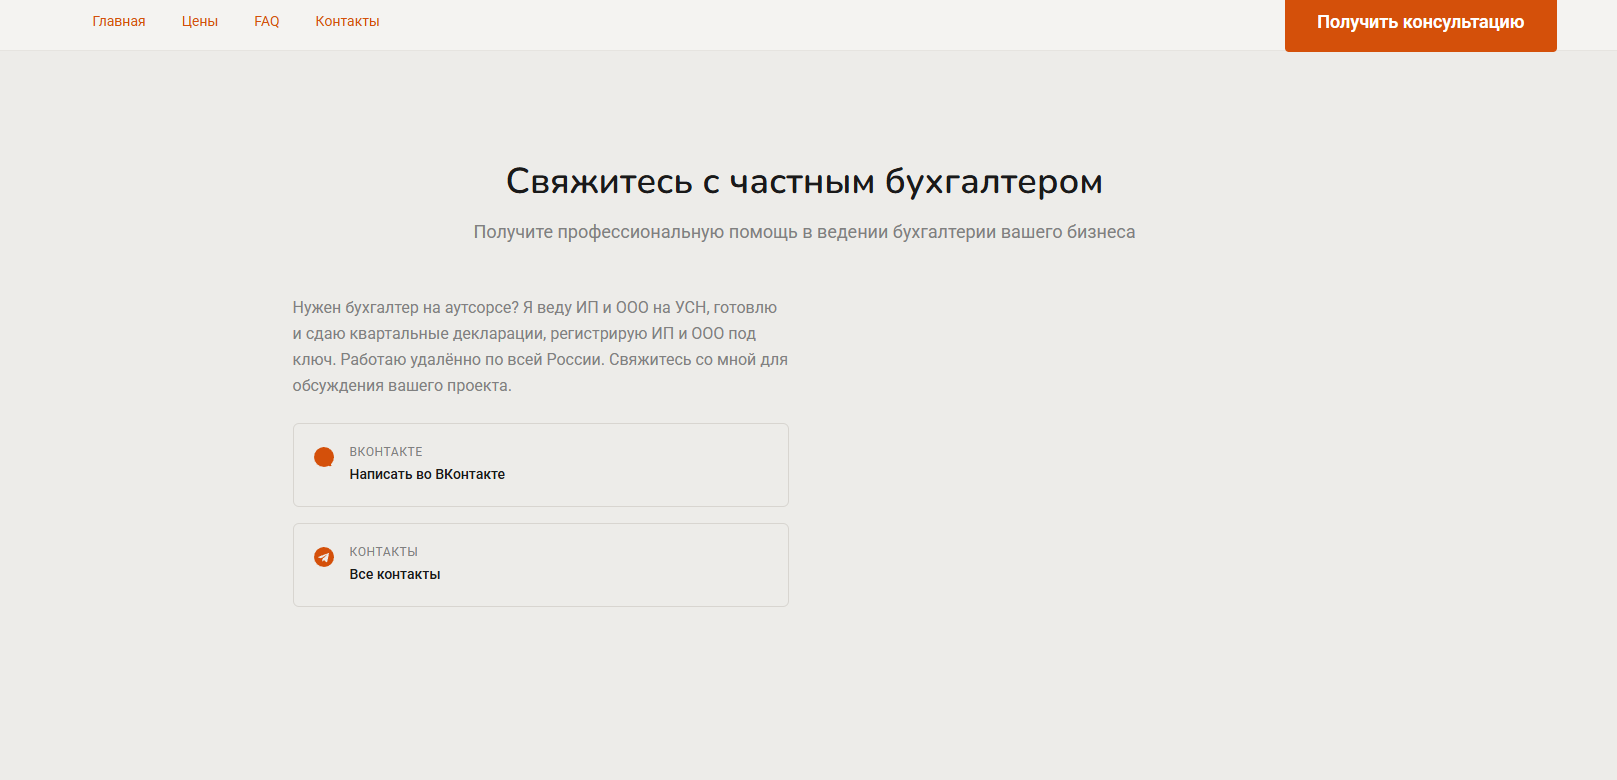
Task: Click paragraph line mentioning Работаю удалённно
Action: click(540, 360)
